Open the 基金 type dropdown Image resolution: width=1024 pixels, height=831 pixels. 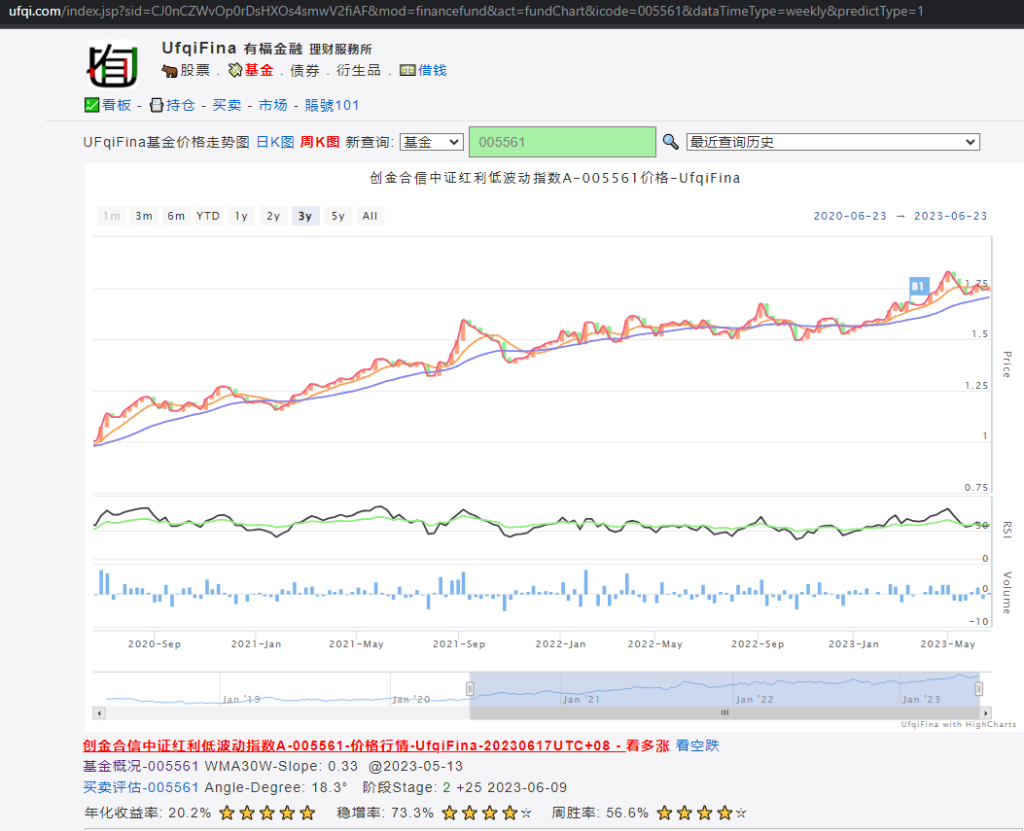pyautogui.click(x=431, y=142)
